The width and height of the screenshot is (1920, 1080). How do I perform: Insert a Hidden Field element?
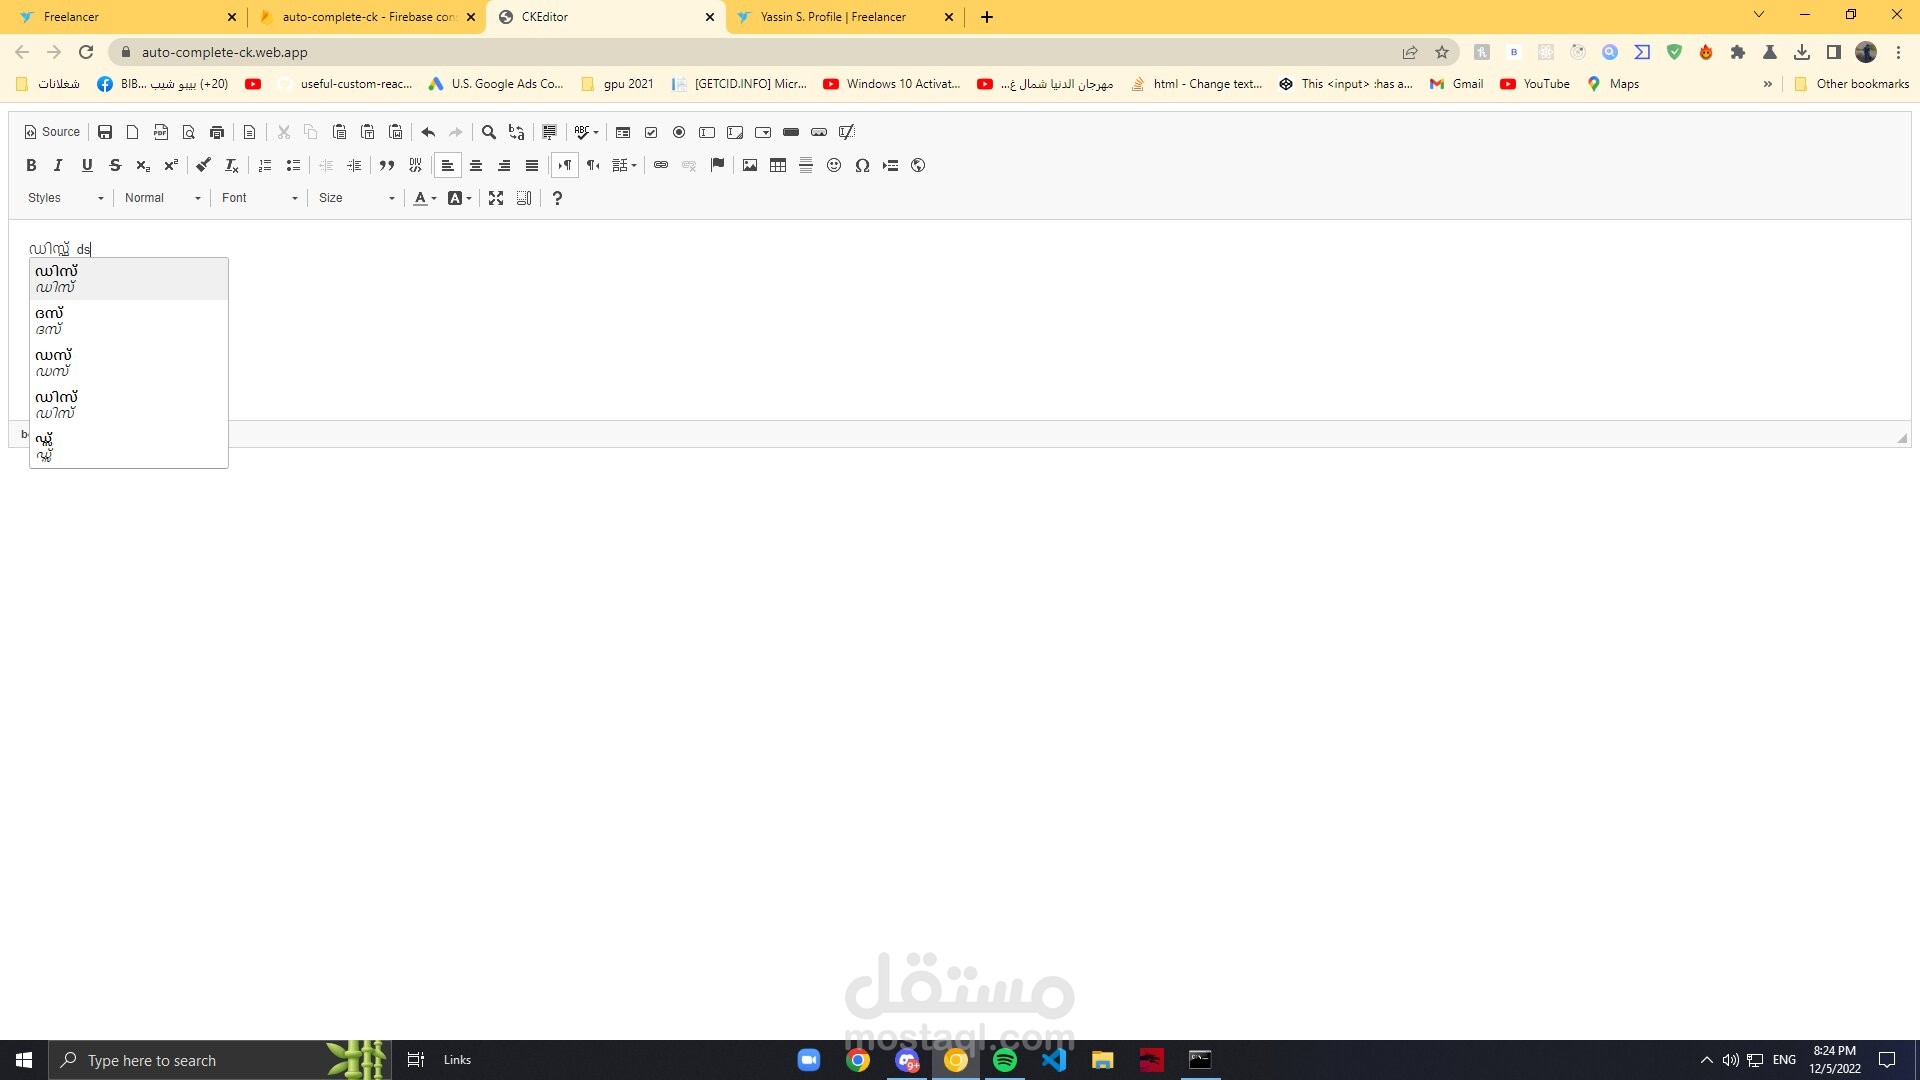847,132
